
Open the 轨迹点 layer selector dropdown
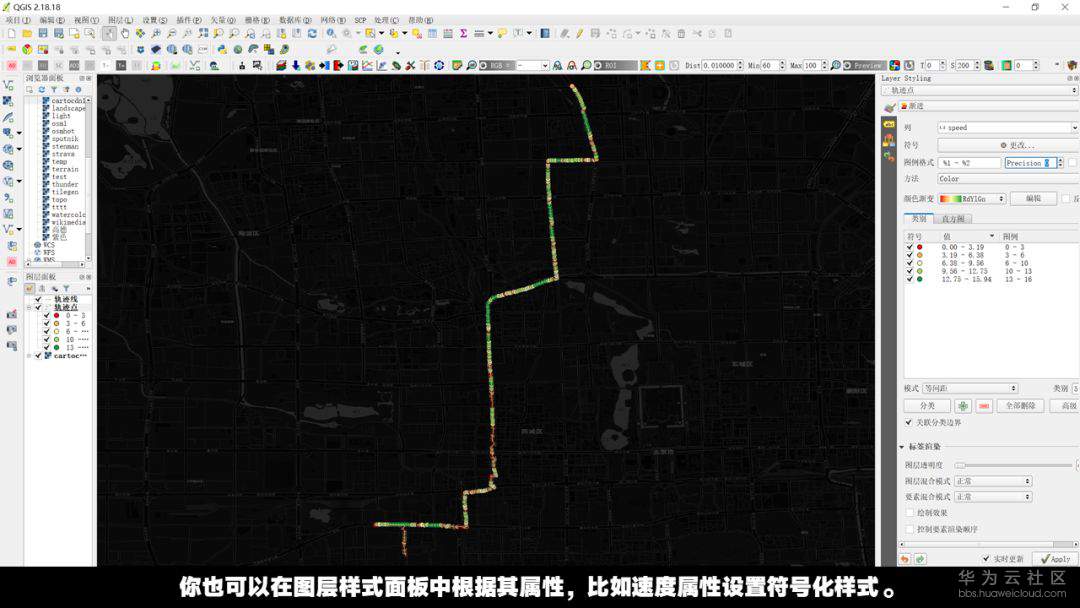point(980,90)
